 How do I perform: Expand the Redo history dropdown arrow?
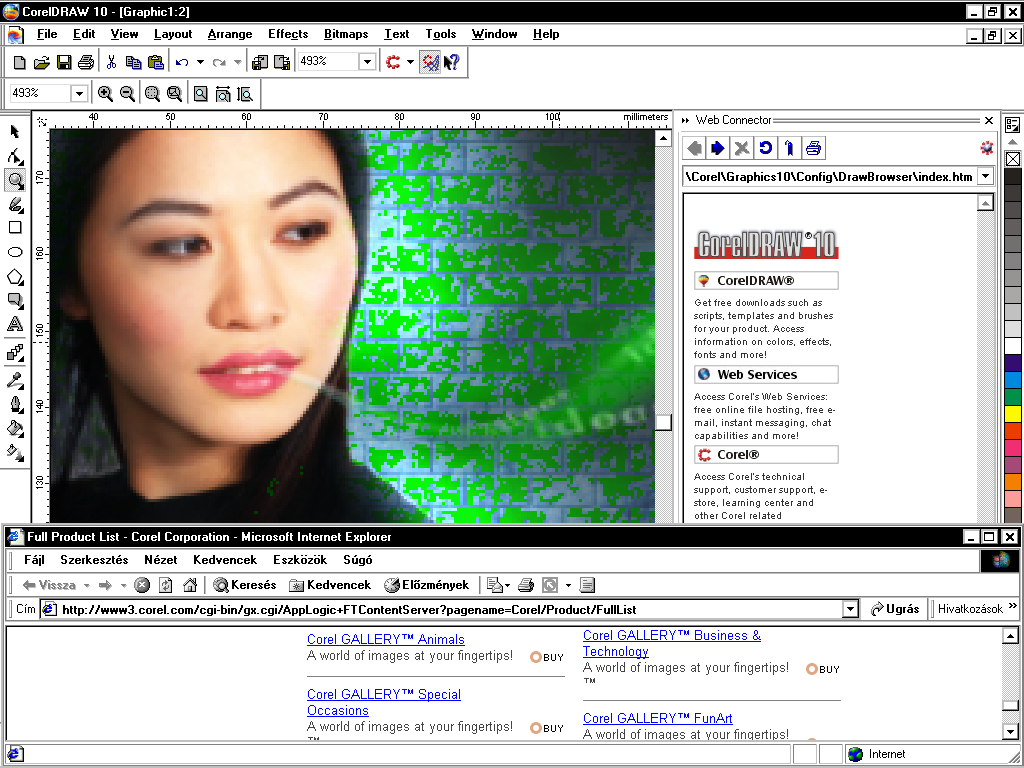coord(238,62)
